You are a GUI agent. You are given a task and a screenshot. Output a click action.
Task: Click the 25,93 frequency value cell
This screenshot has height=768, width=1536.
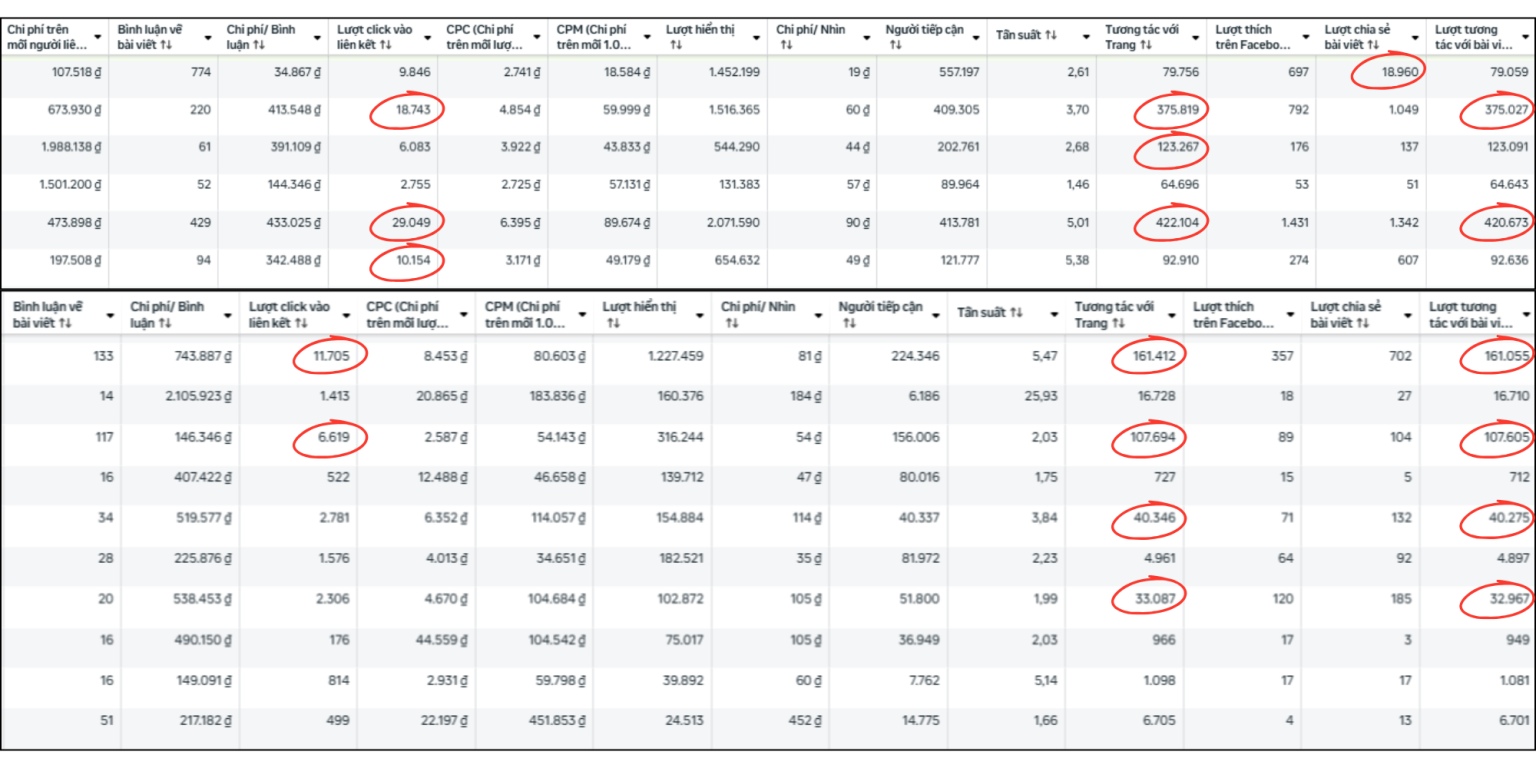[1040, 396]
